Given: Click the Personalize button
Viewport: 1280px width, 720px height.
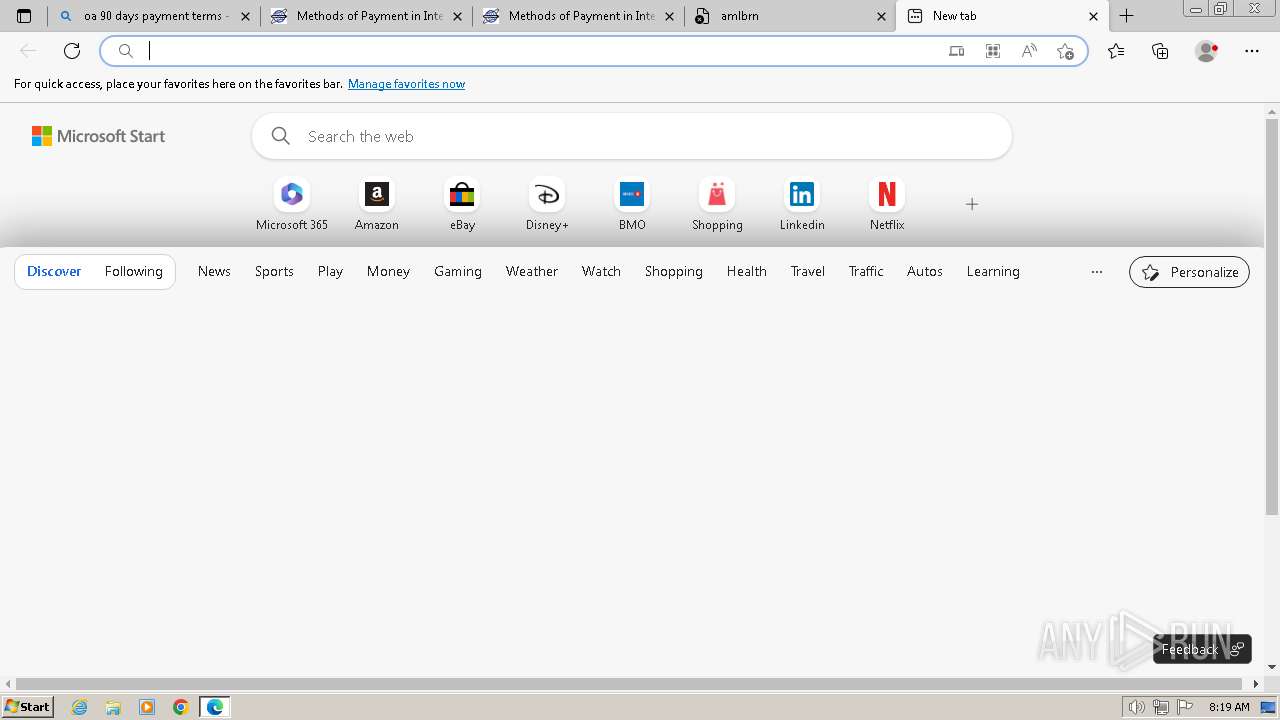Looking at the screenshot, I should (1189, 272).
